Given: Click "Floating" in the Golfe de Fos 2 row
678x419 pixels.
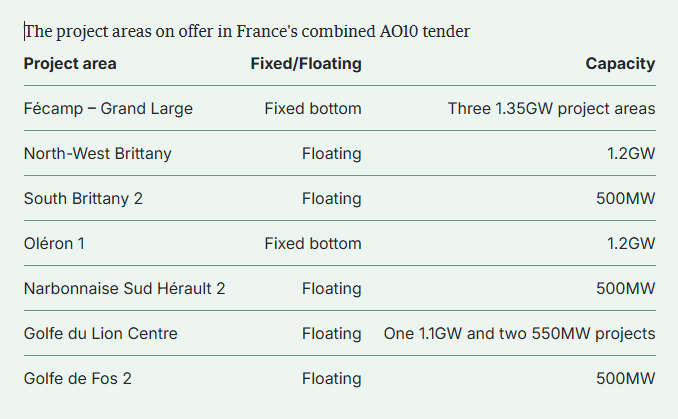Looking at the screenshot, I should point(331,378).
